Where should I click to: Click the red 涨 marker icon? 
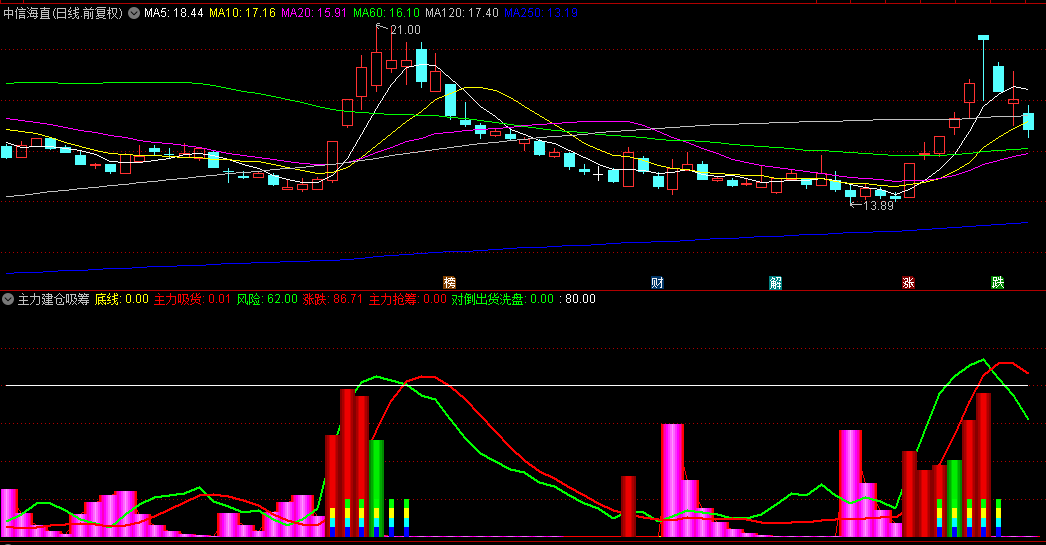coord(908,283)
